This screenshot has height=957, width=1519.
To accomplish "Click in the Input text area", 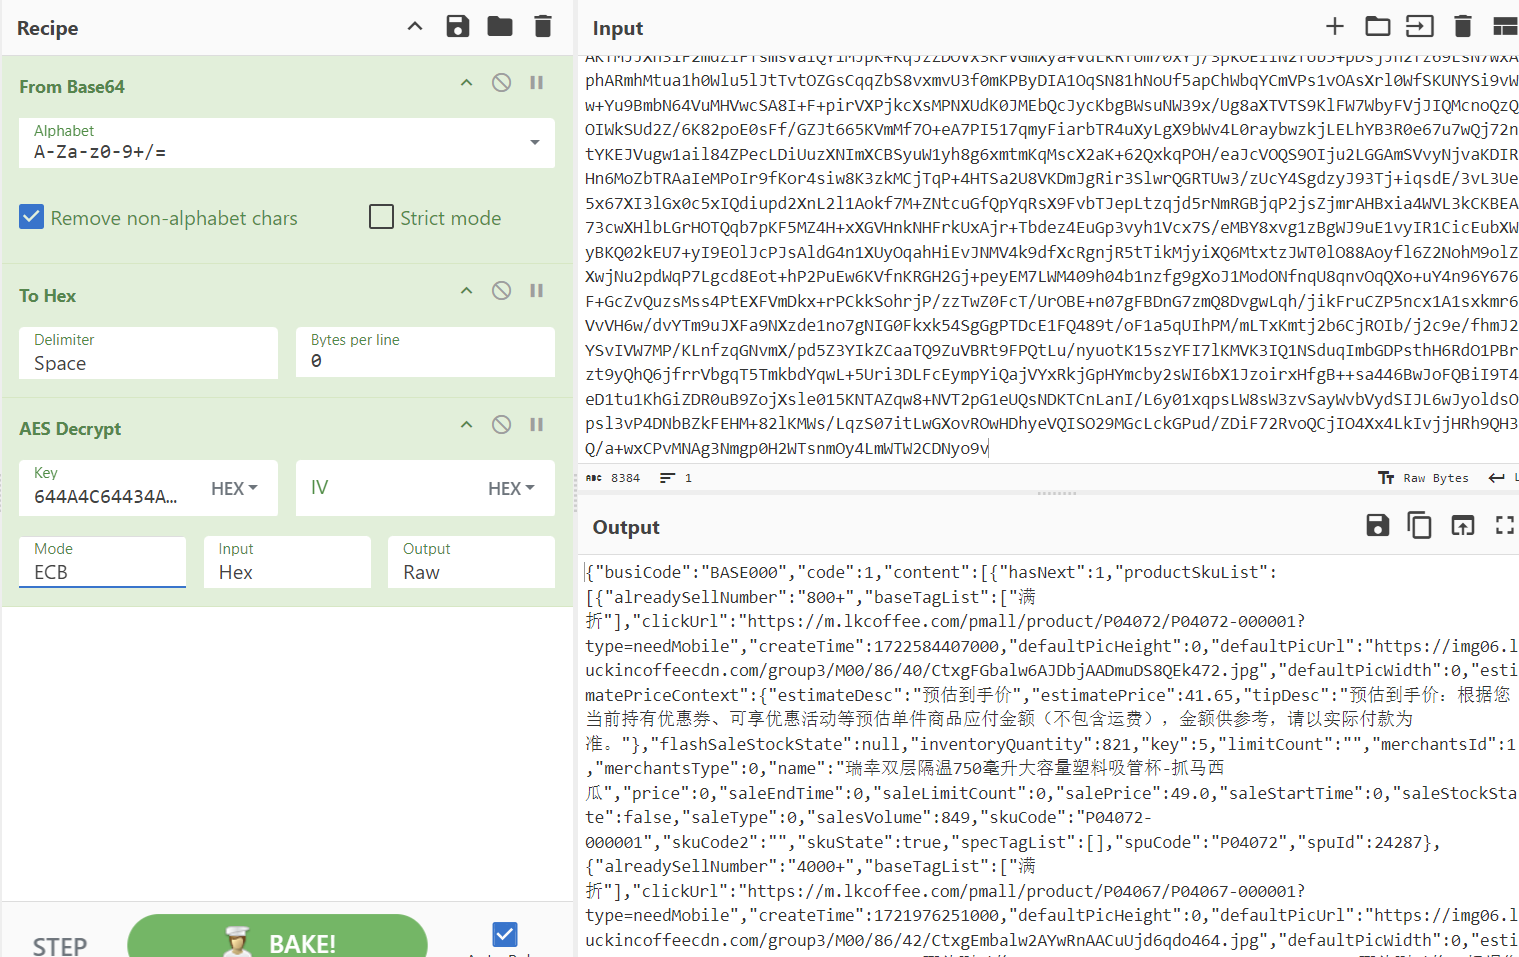I will 1050,258.
